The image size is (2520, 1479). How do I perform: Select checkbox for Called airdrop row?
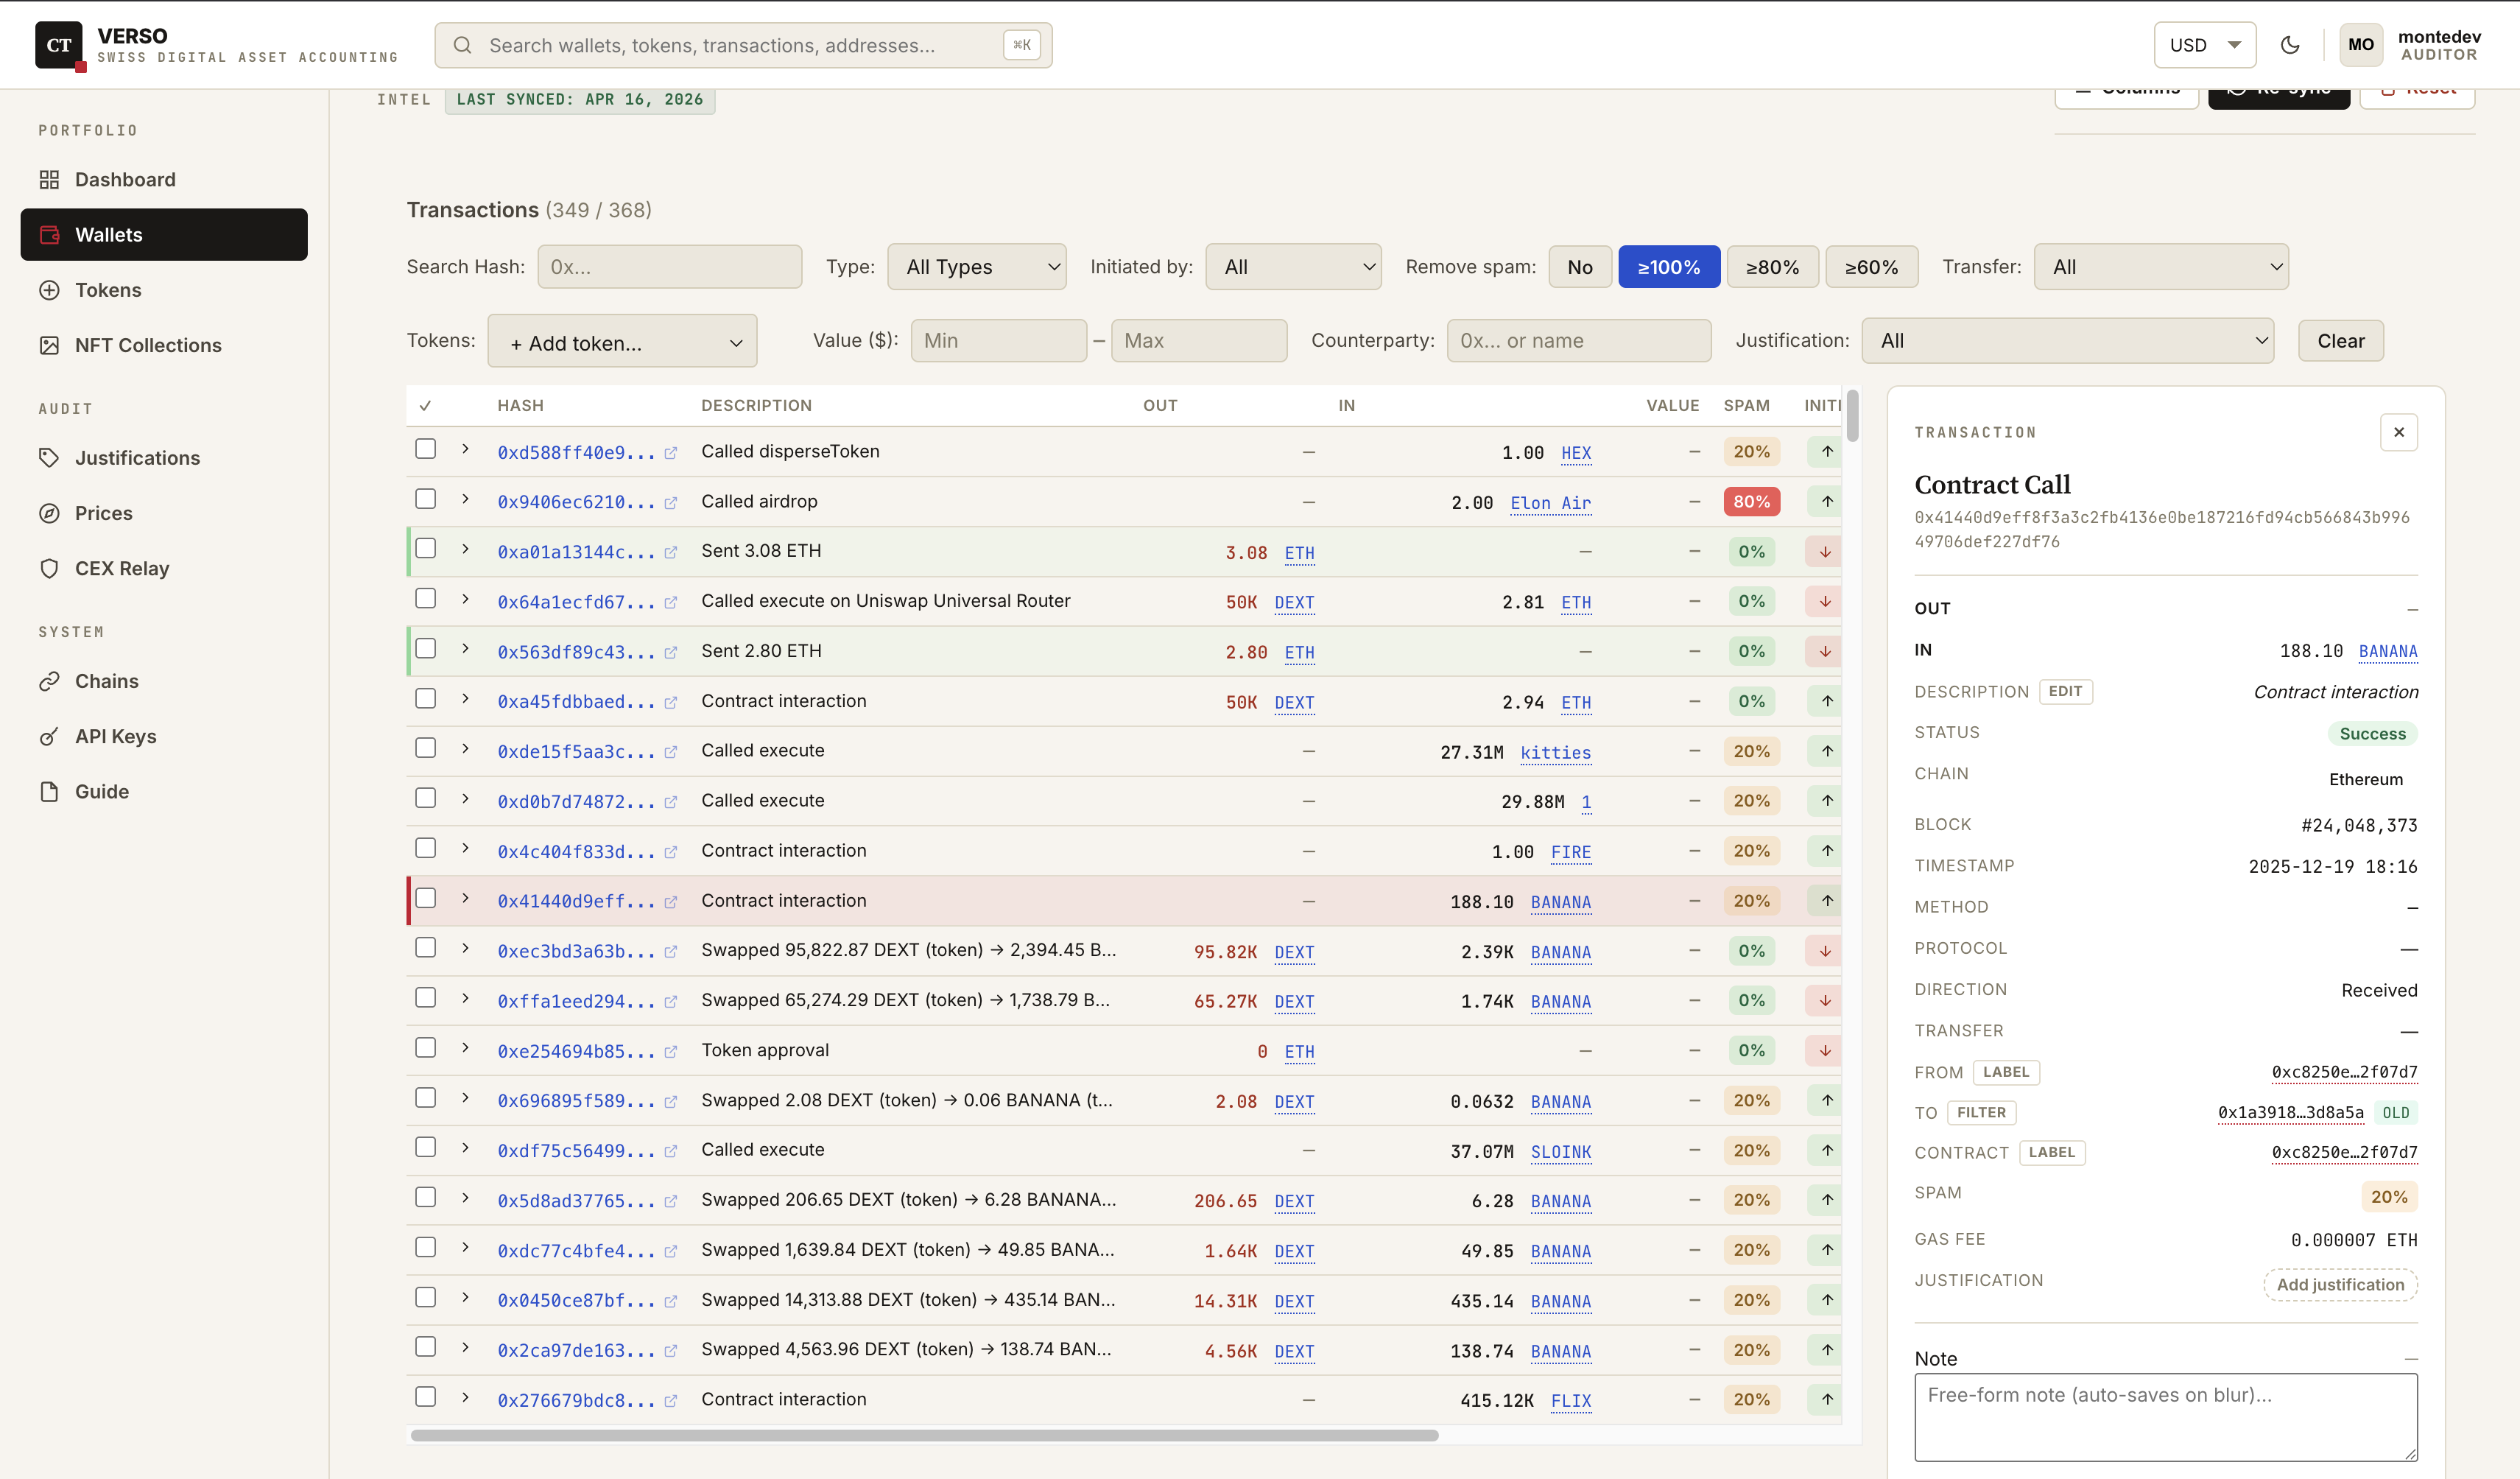click(x=426, y=499)
